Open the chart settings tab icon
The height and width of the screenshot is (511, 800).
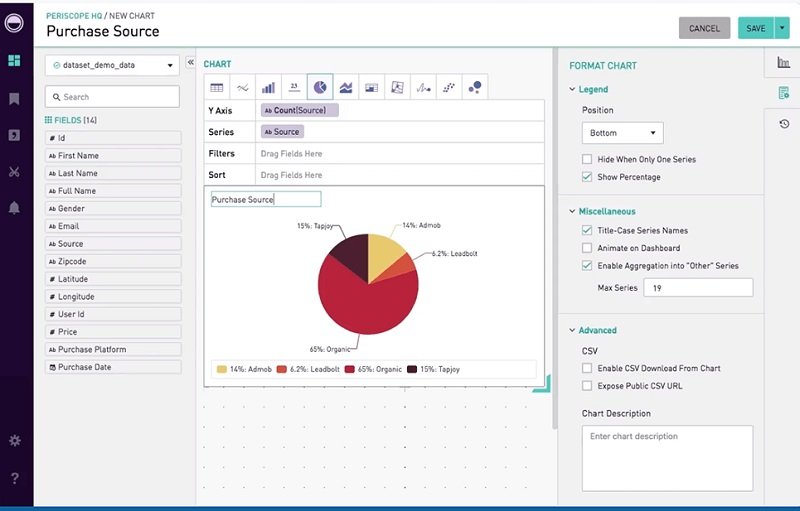tap(783, 62)
